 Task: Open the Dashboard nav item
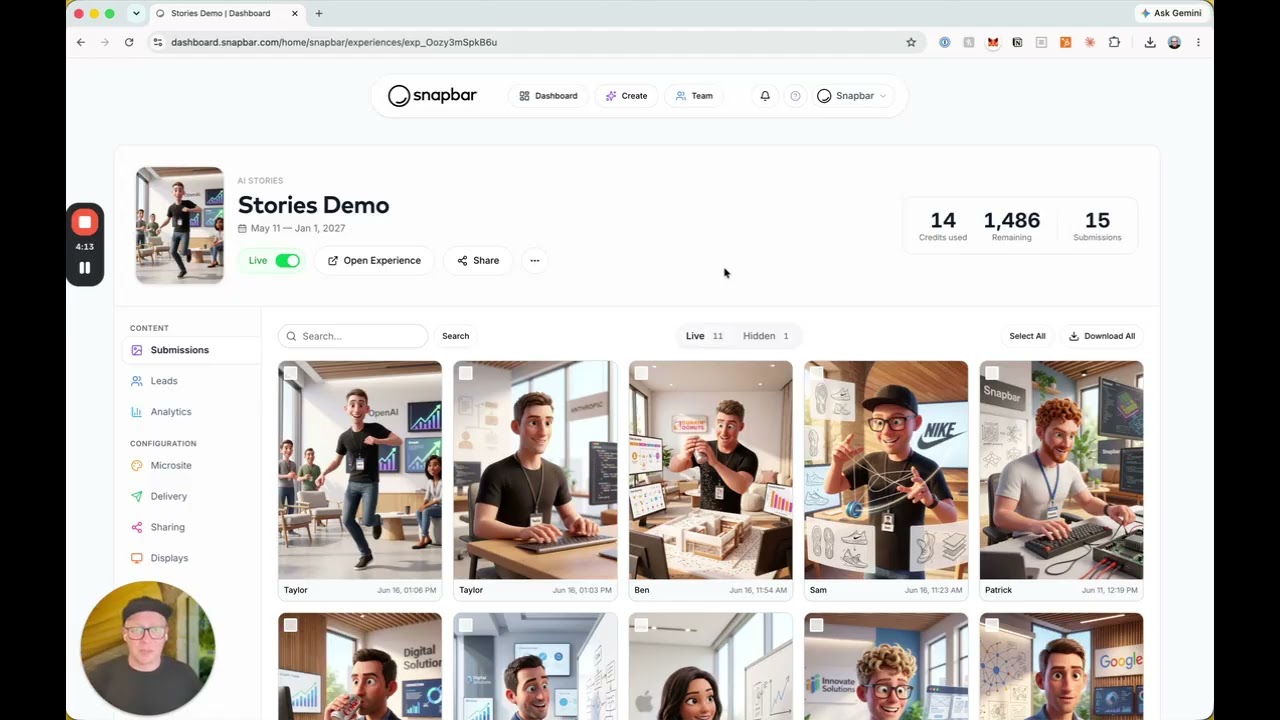548,96
